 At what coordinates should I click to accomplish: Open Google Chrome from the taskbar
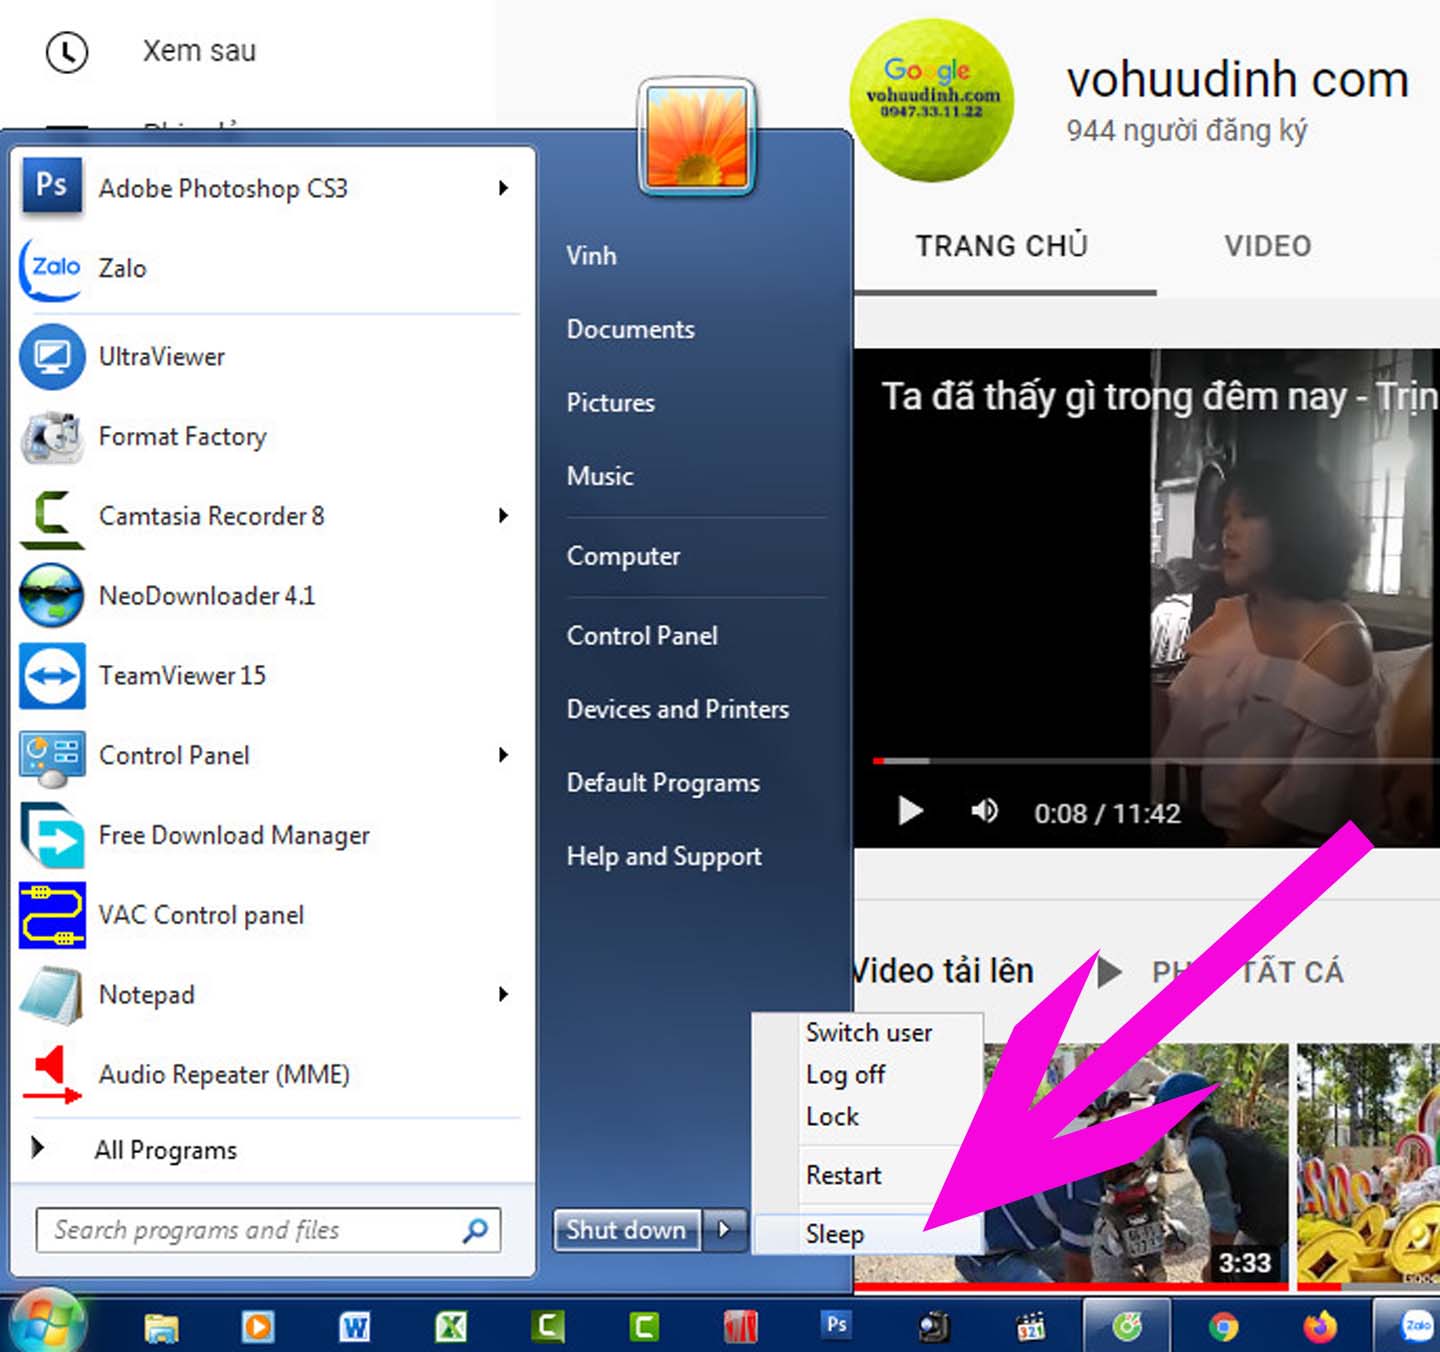1223,1327
